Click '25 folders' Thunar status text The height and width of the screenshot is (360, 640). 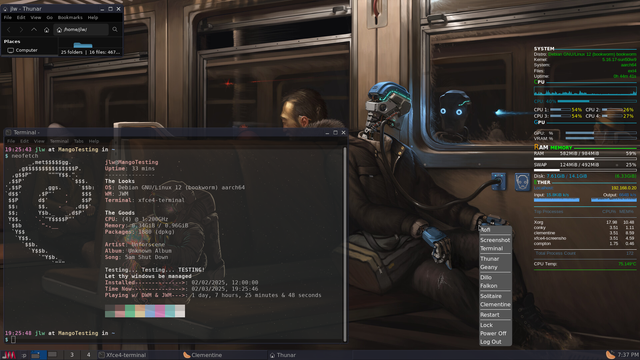tap(72, 52)
